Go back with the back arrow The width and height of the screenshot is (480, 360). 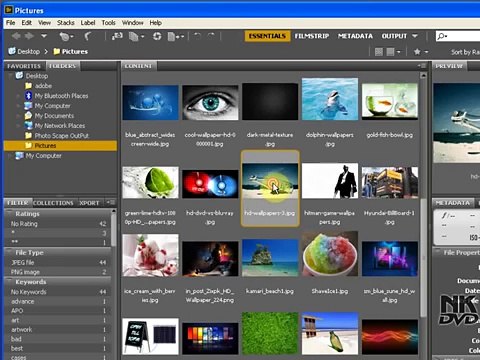click(x=16, y=36)
